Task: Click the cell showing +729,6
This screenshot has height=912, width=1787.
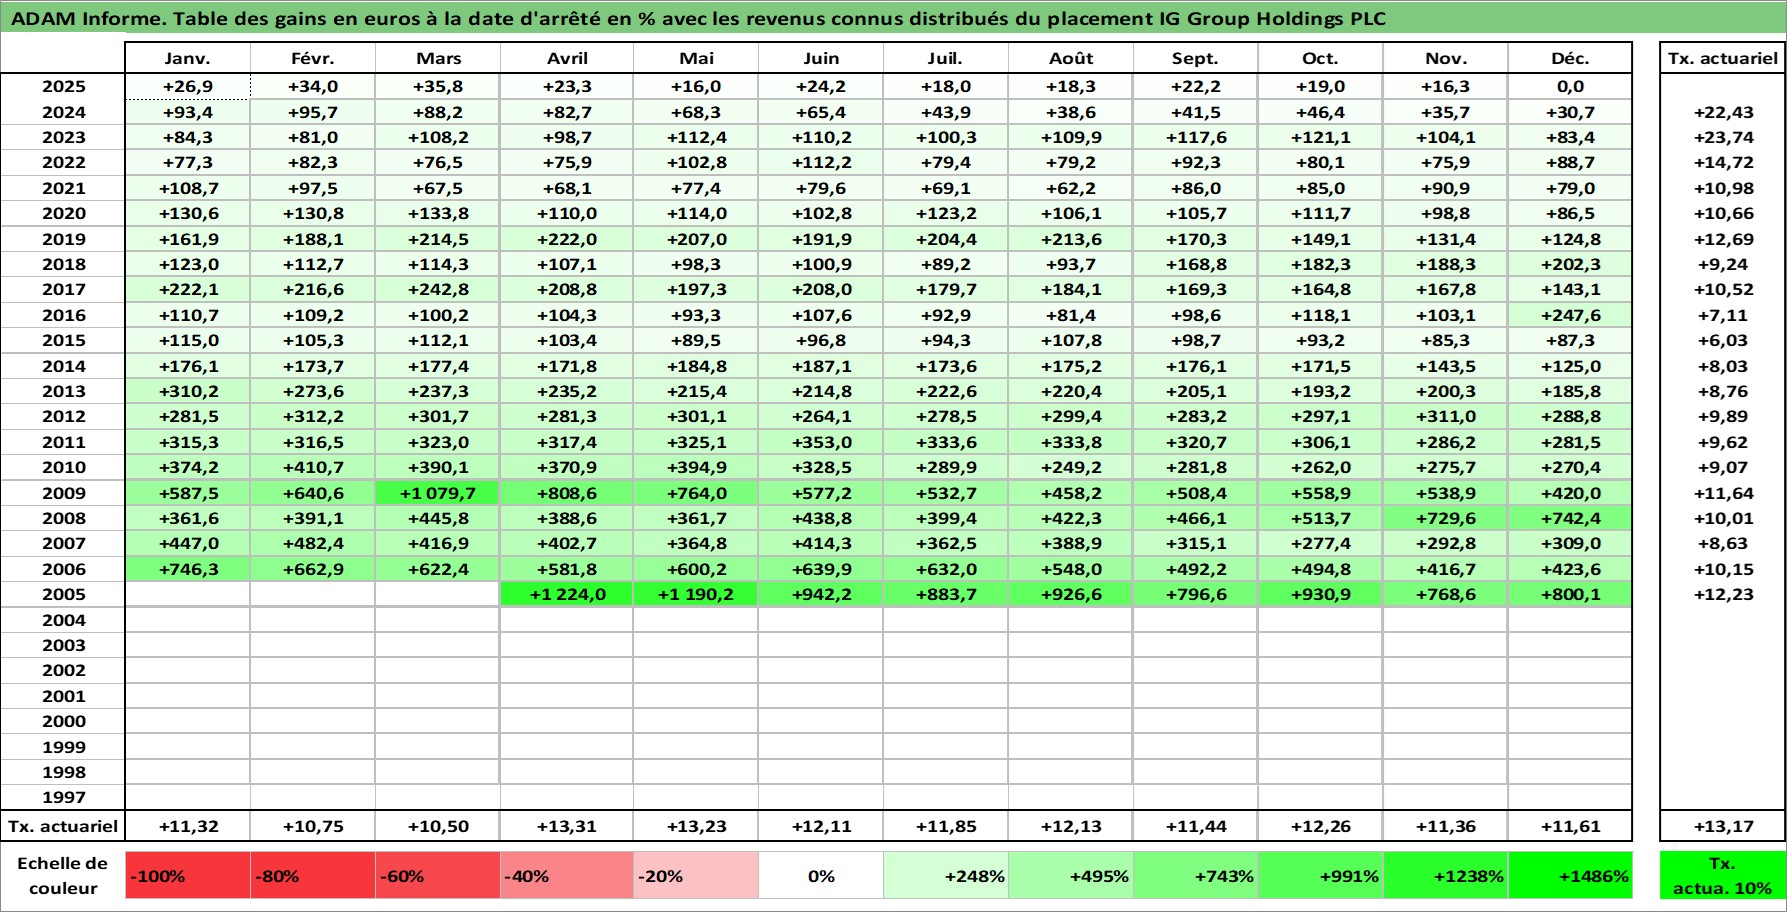Action: click(1446, 518)
